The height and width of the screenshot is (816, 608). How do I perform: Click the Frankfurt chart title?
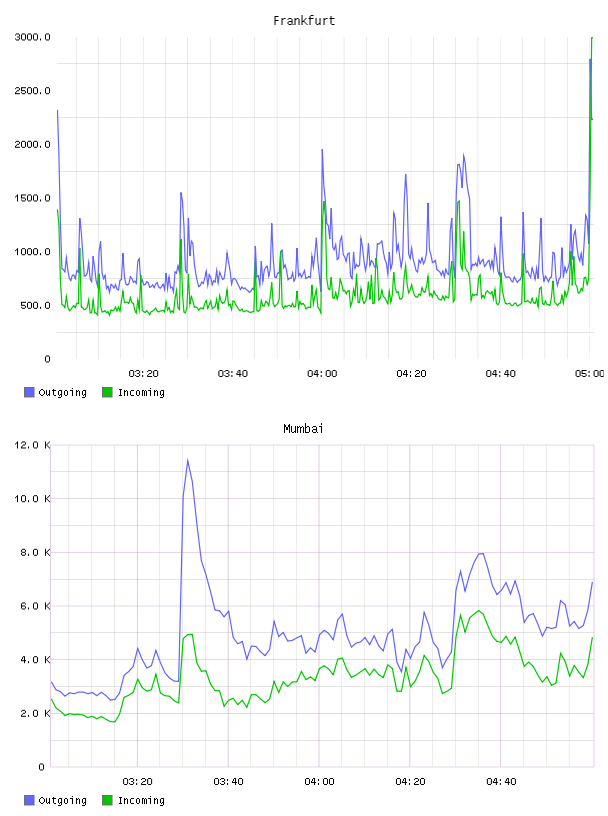tap(304, 21)
